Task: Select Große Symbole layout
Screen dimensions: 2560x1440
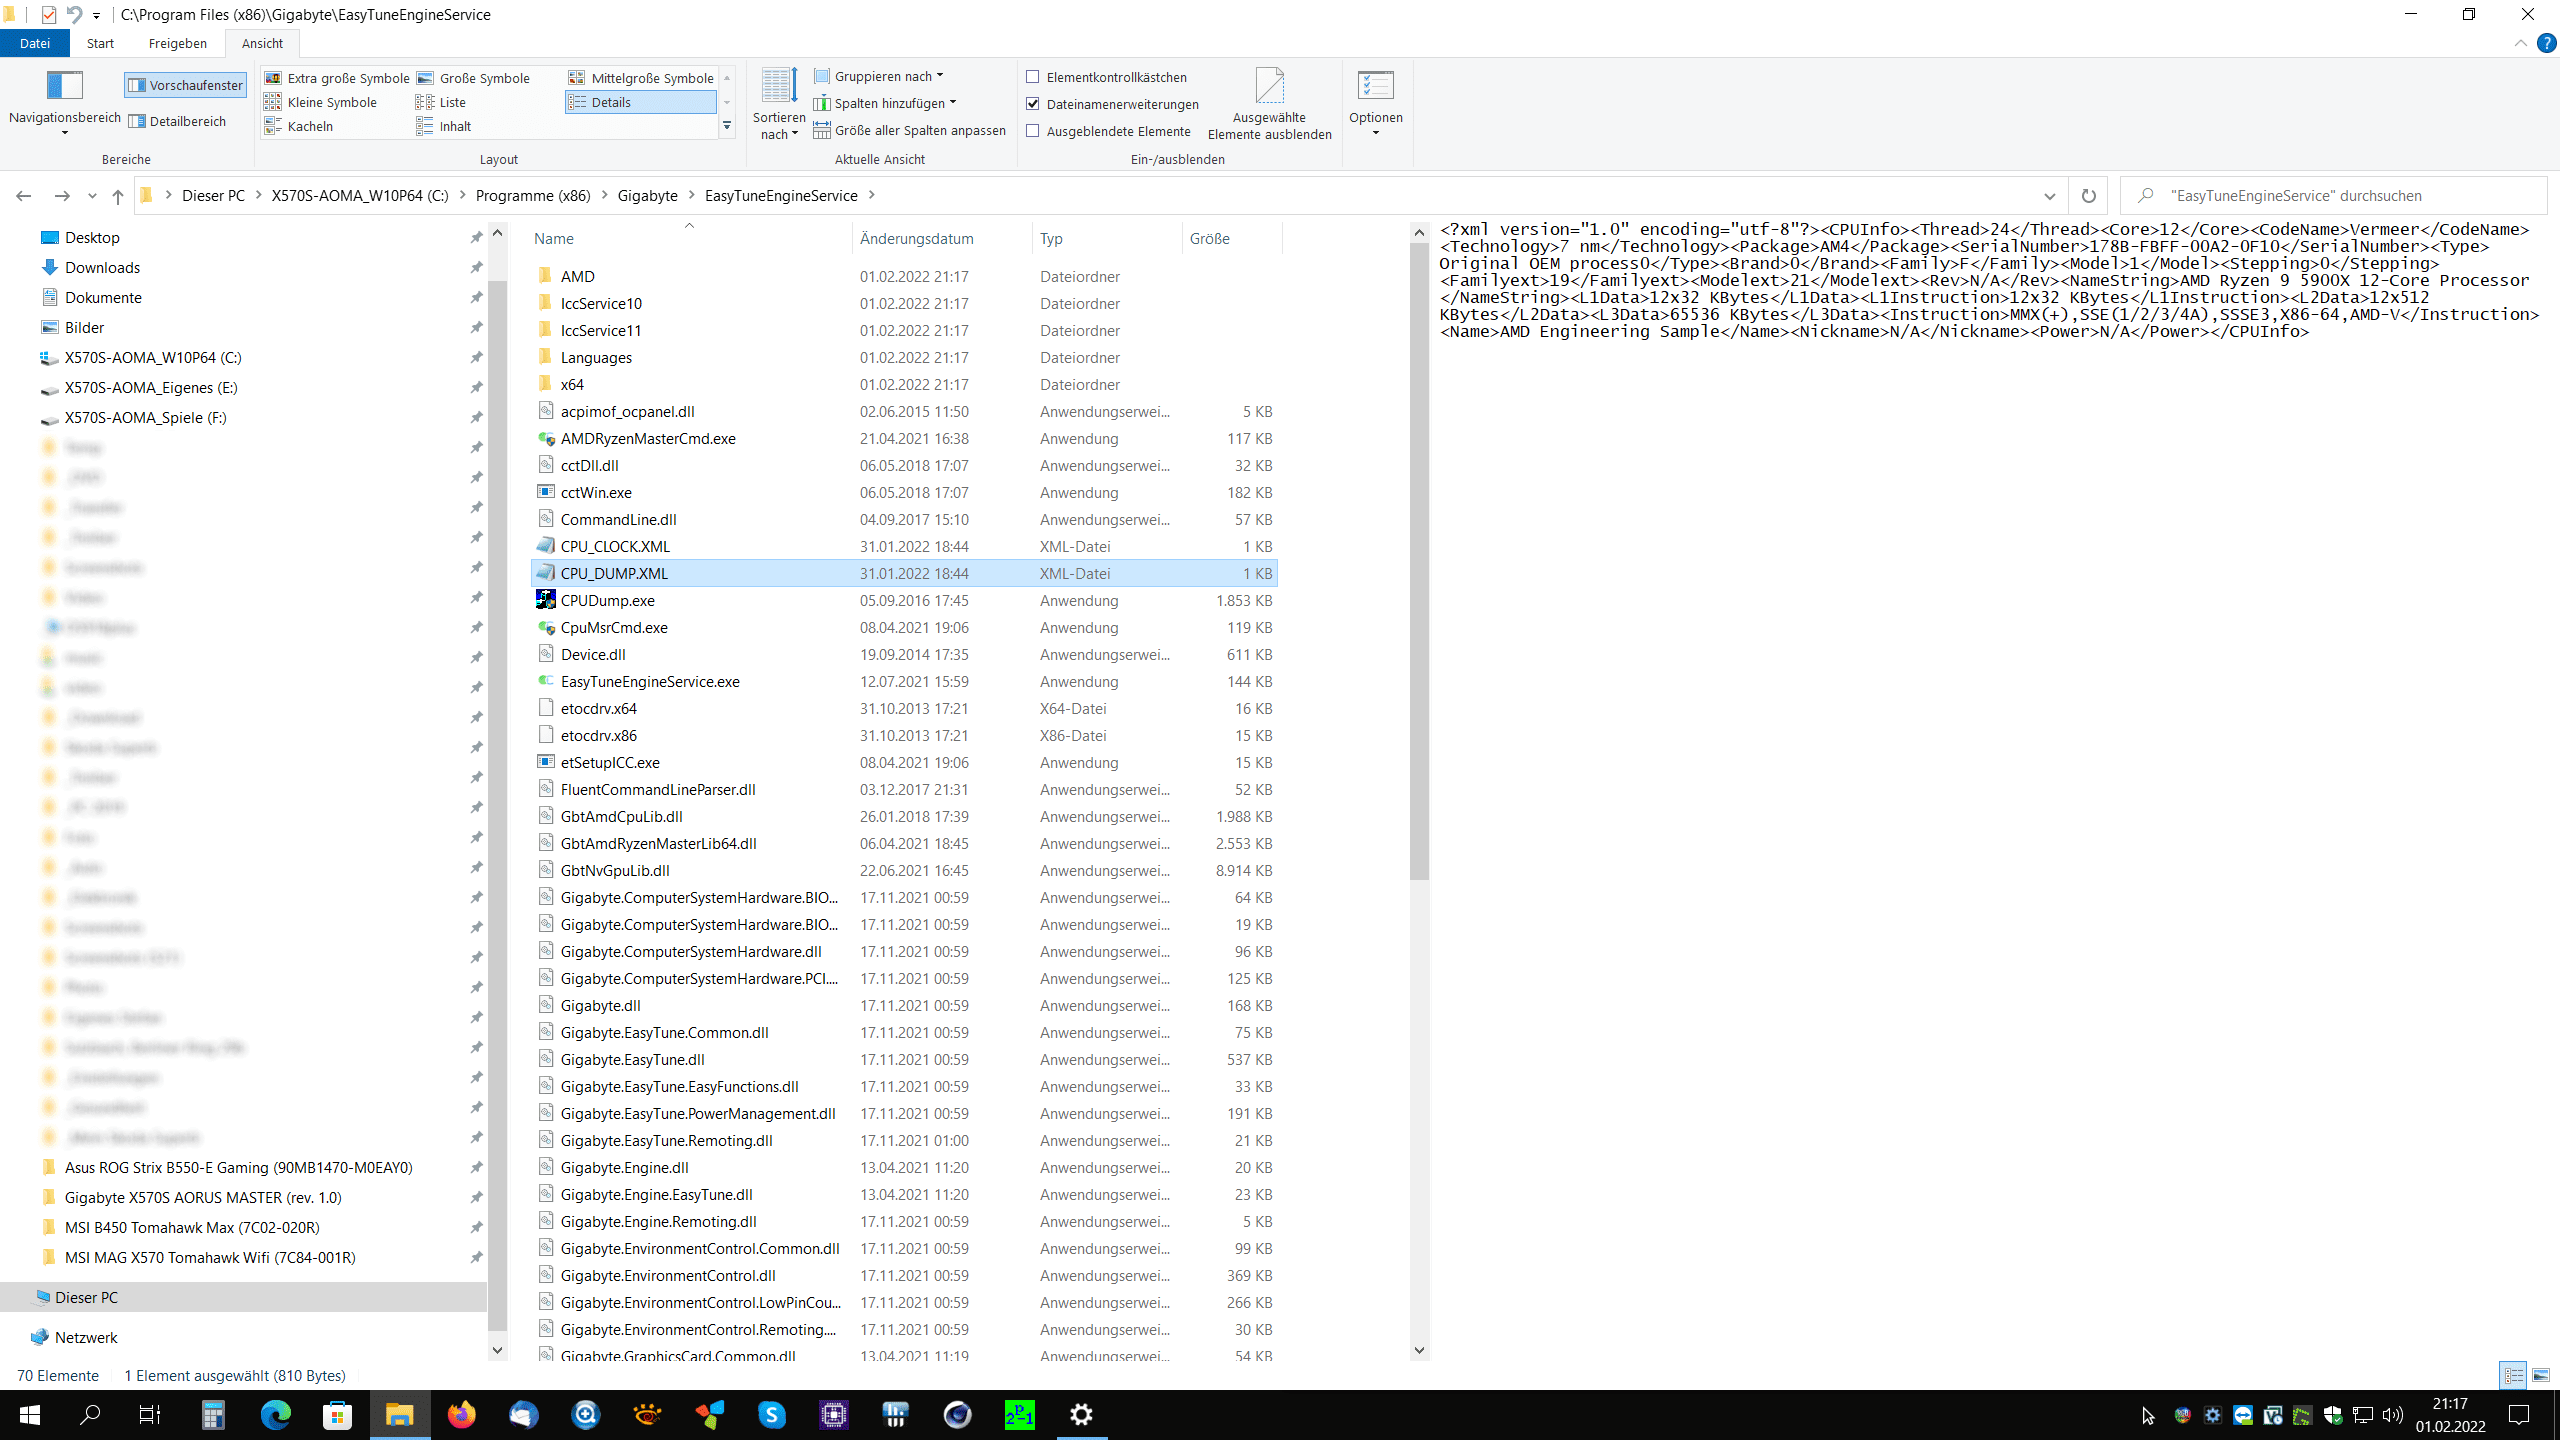Action: click(474, 78)
